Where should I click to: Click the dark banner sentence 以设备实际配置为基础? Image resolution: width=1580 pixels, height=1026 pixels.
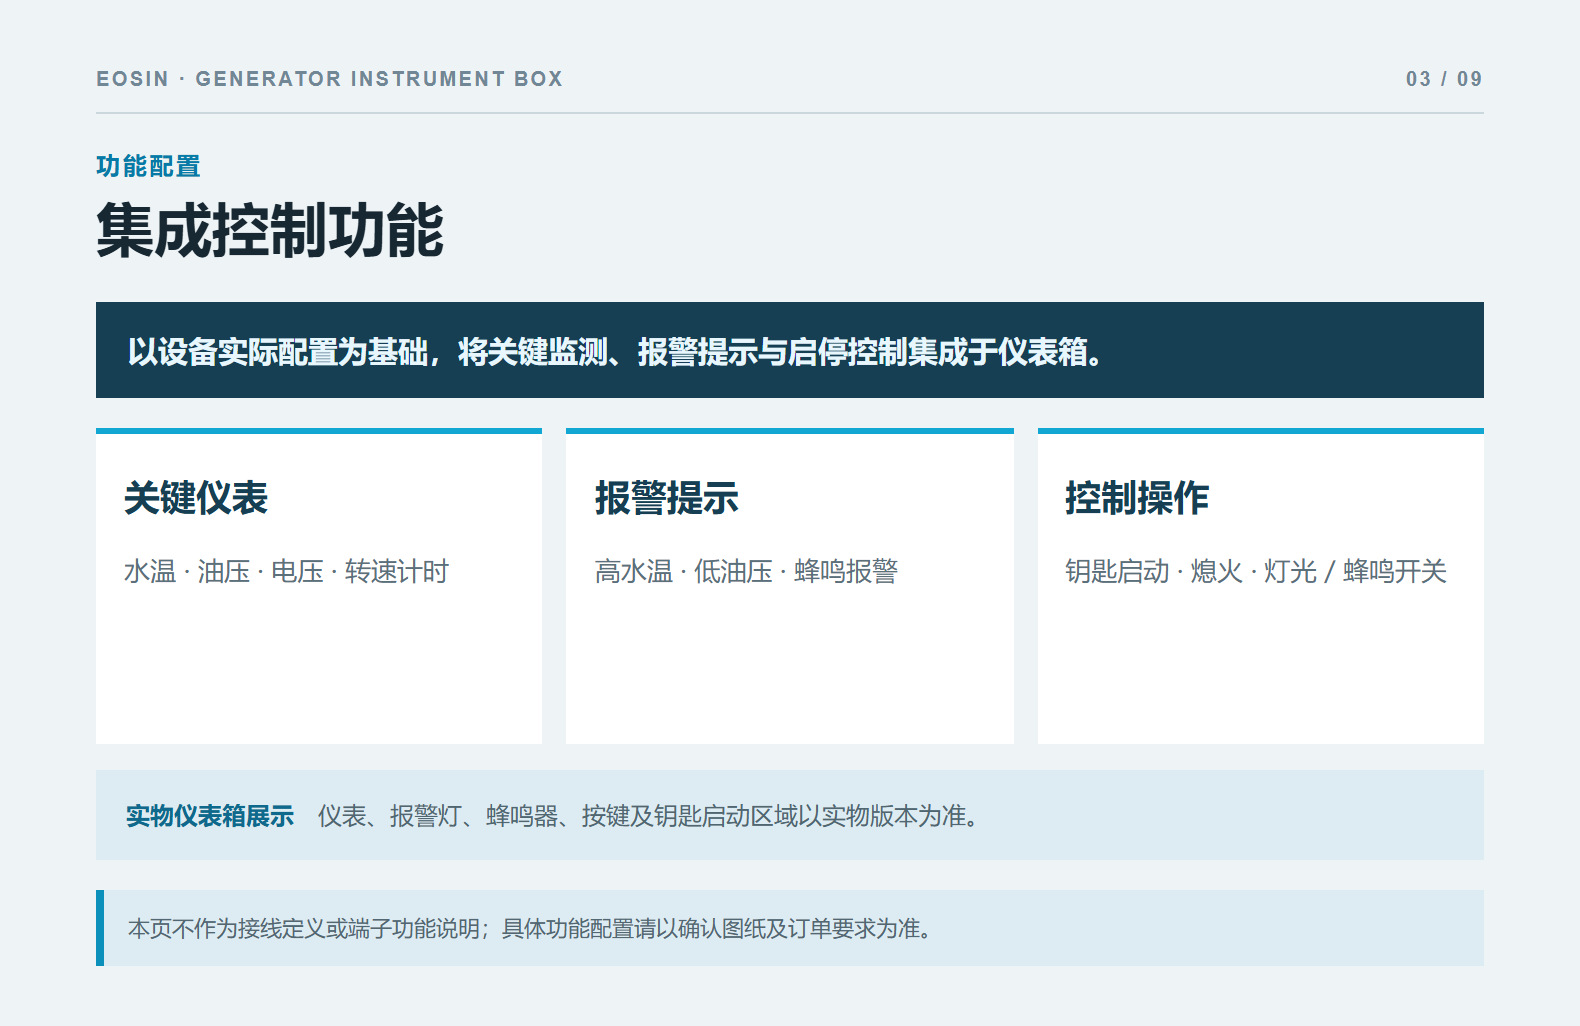tap(614, 352)
